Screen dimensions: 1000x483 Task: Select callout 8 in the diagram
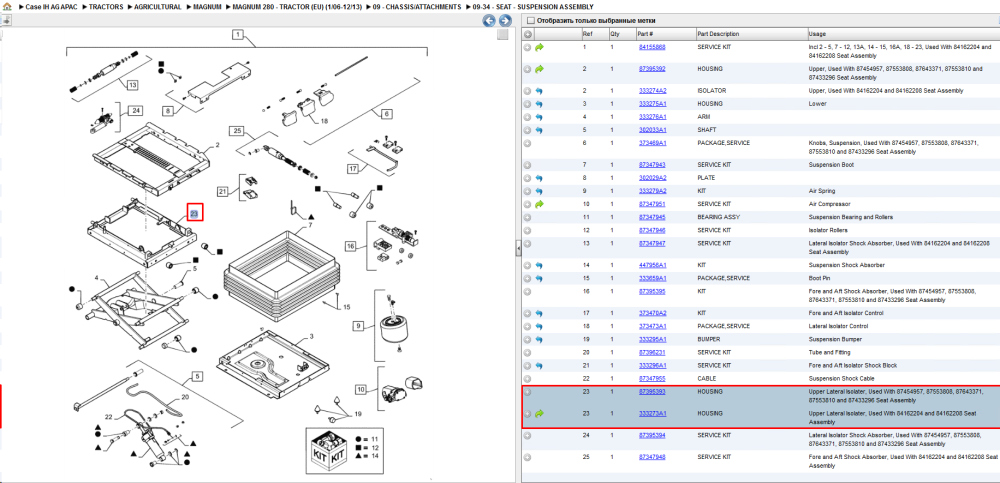[168, 111]
